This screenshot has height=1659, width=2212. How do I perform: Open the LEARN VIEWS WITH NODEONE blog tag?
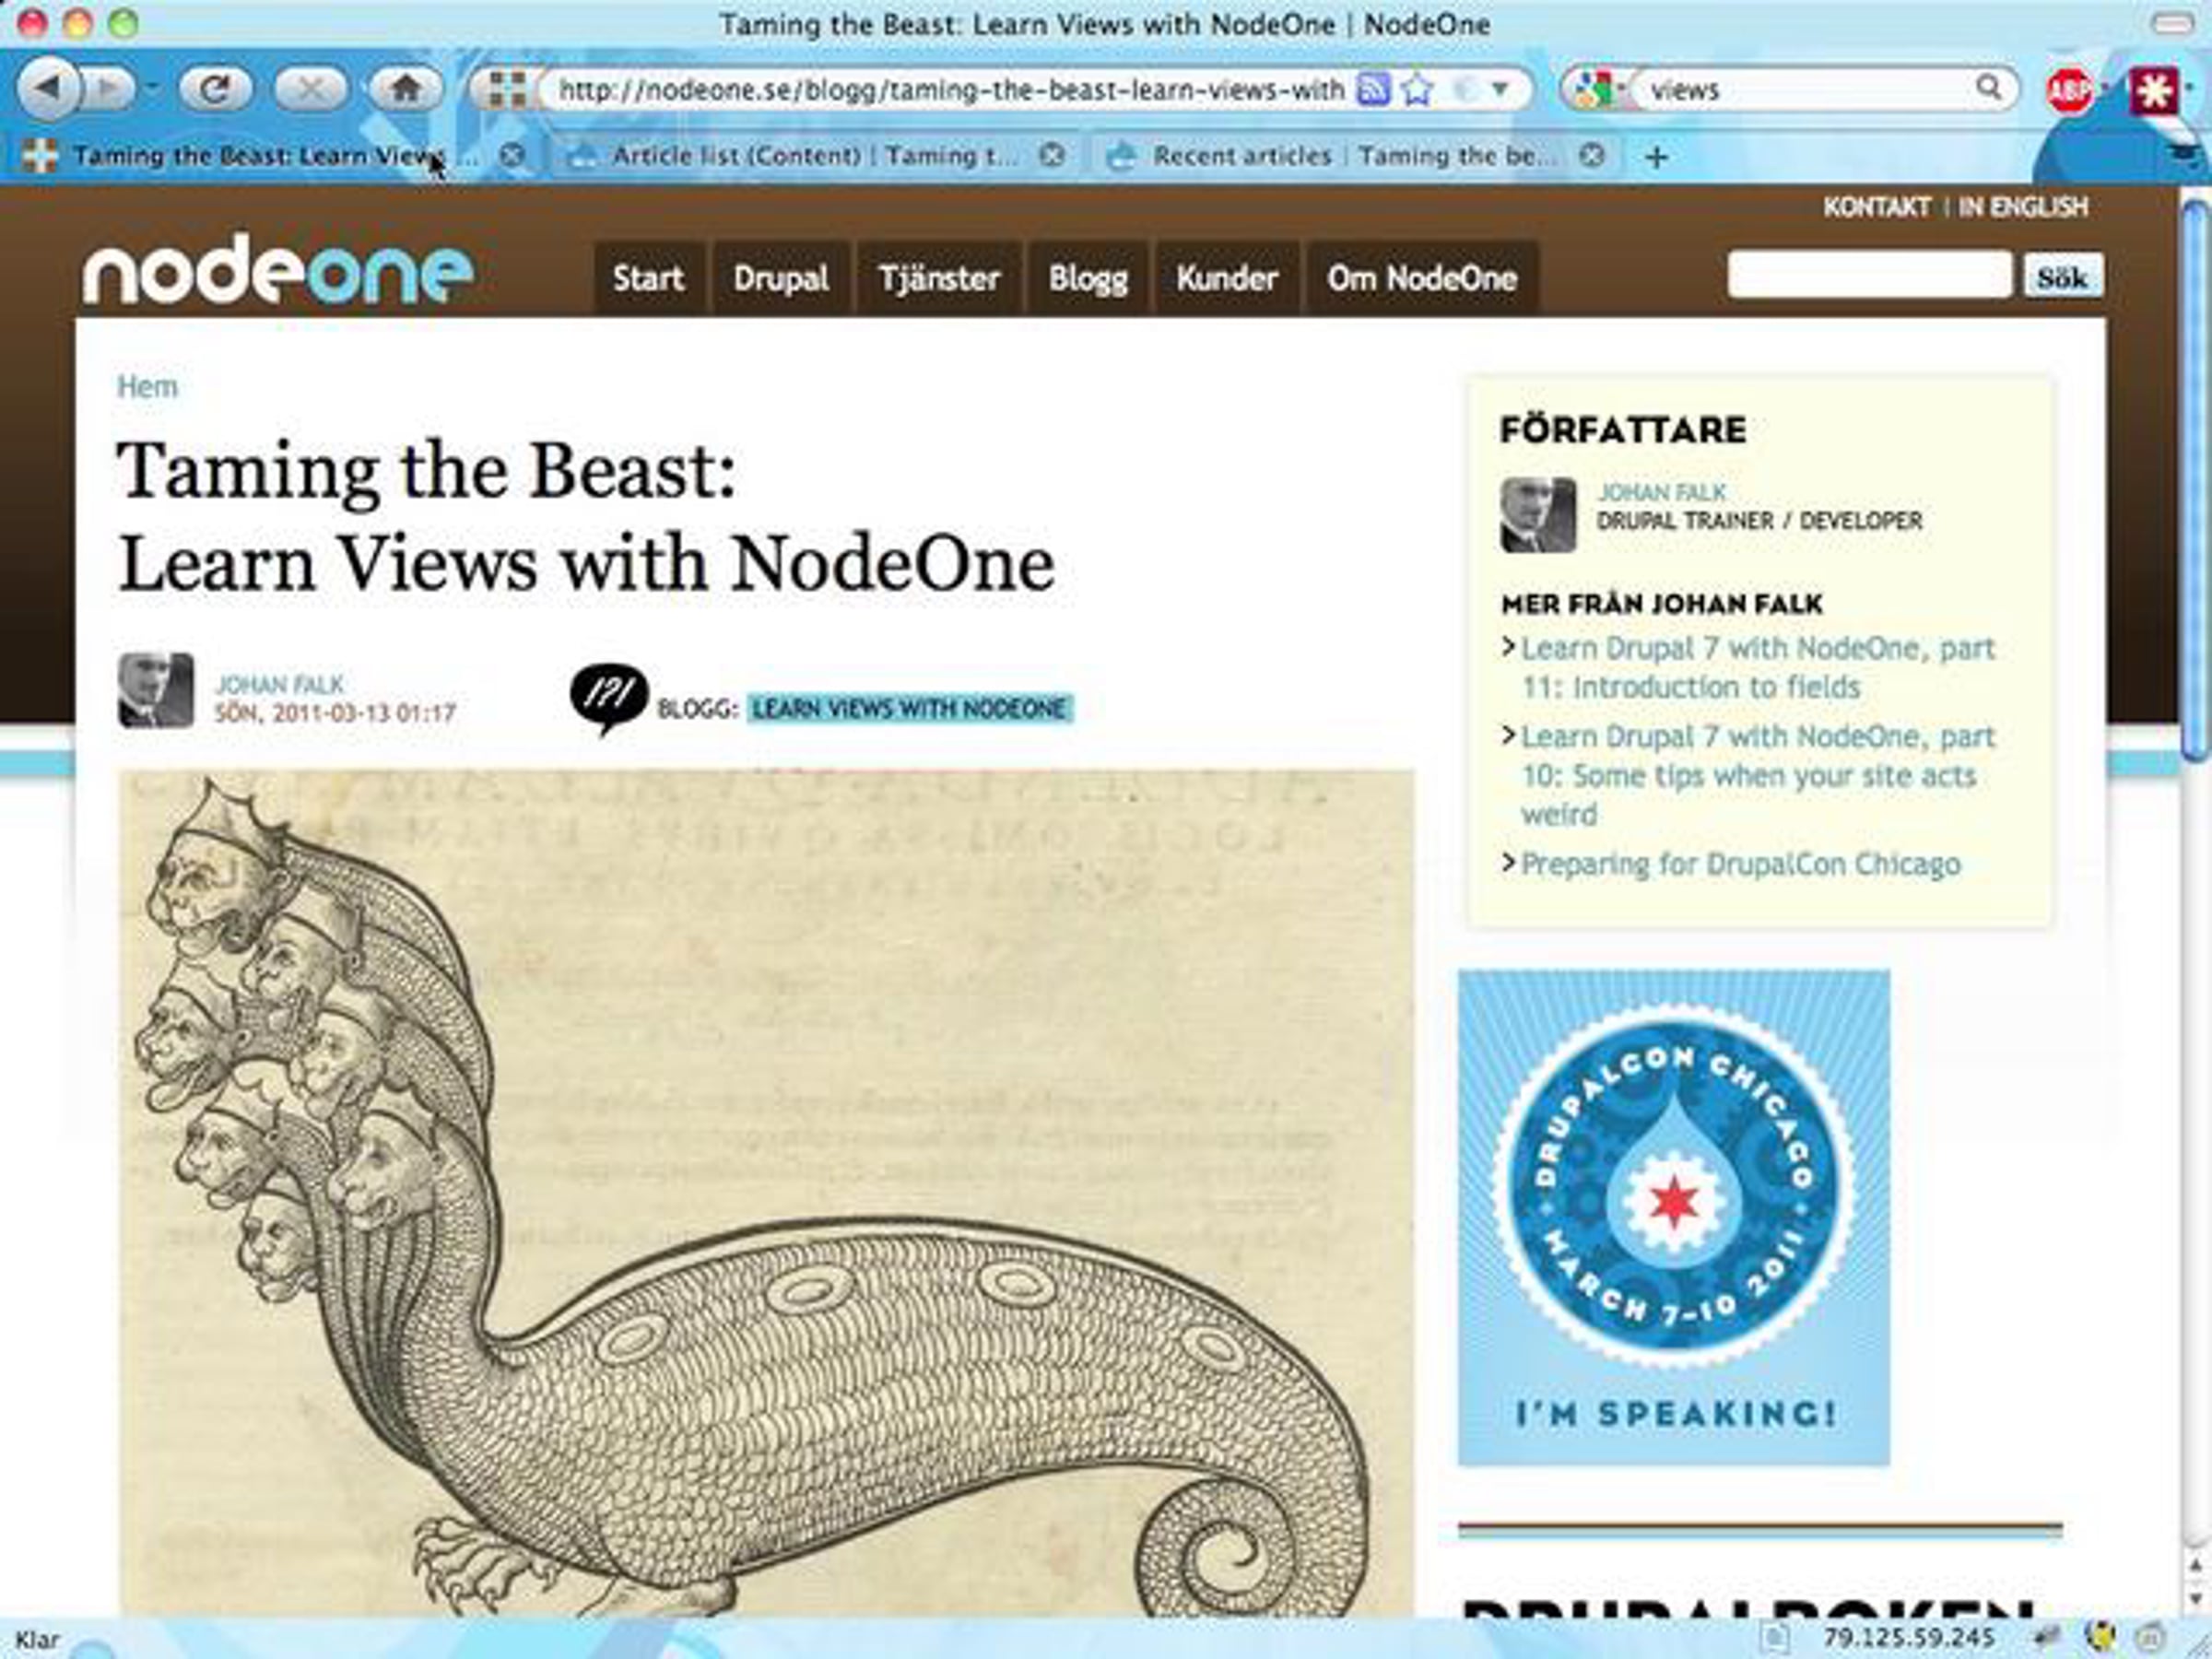910,709
